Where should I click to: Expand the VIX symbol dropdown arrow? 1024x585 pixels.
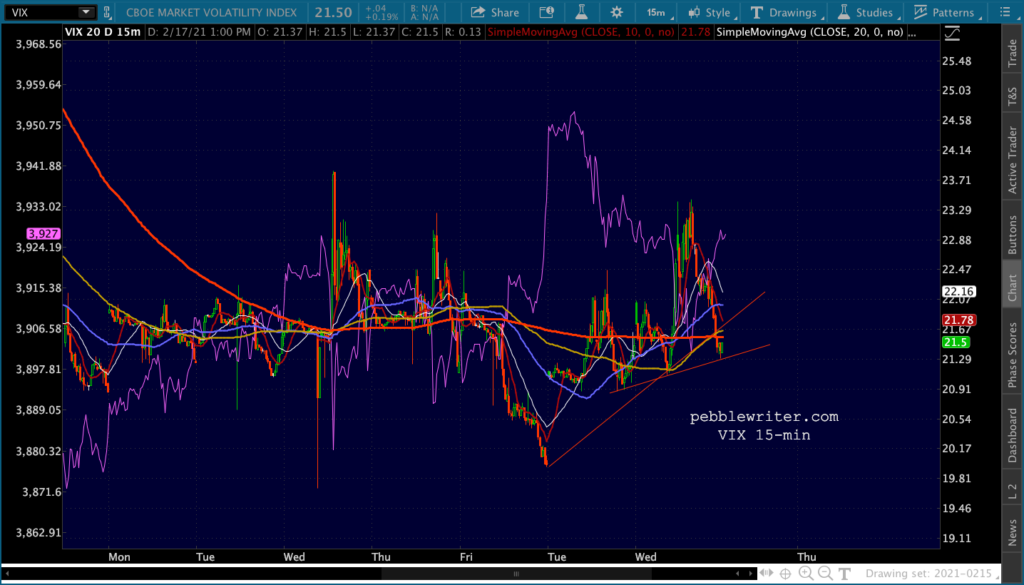click(86, 12)
